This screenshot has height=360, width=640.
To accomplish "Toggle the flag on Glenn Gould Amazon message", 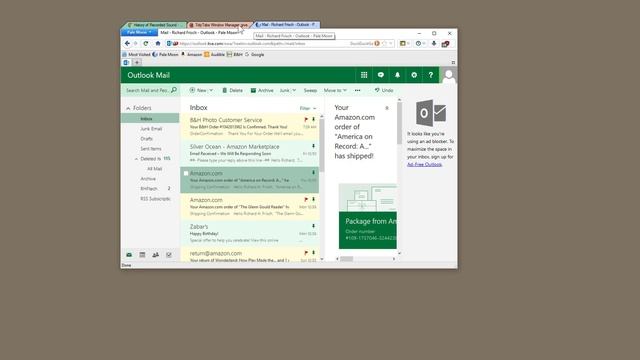I will click(306, 200).
